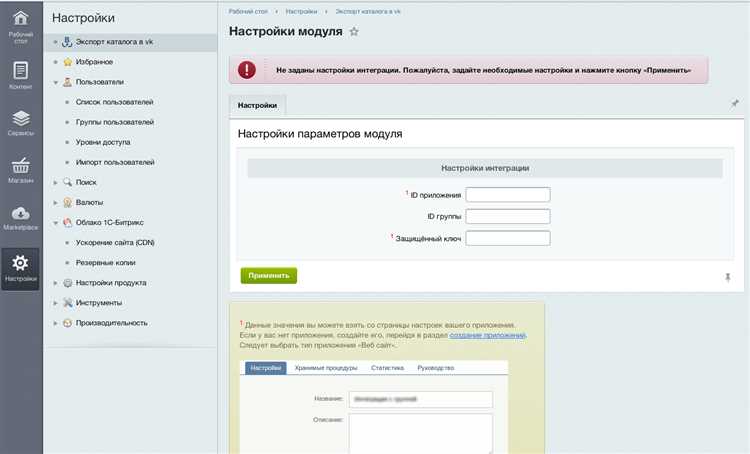Select the Хранимые процедуры tab

[326, 368]
